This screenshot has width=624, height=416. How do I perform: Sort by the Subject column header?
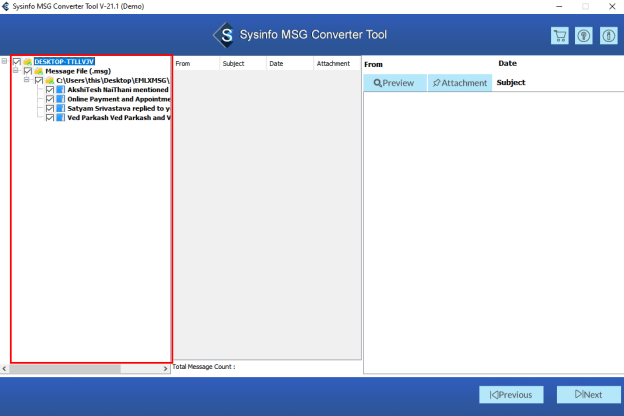tap(243, 64)
